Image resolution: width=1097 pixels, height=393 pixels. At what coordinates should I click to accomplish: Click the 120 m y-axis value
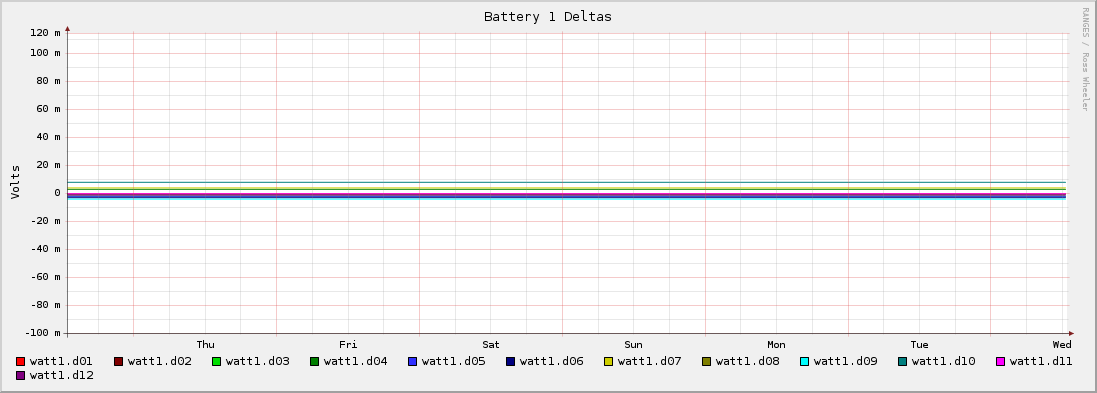point(45,33)
